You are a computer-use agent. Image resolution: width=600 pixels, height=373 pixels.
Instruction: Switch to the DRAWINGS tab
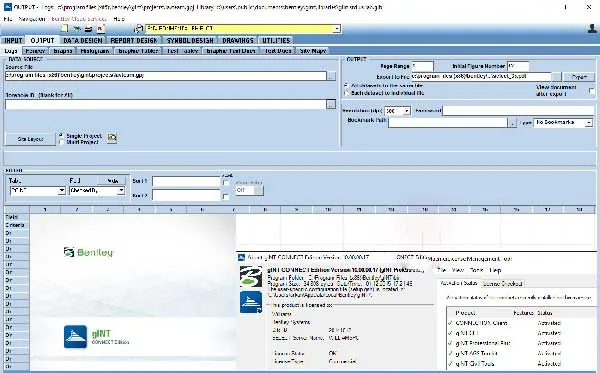238,40
